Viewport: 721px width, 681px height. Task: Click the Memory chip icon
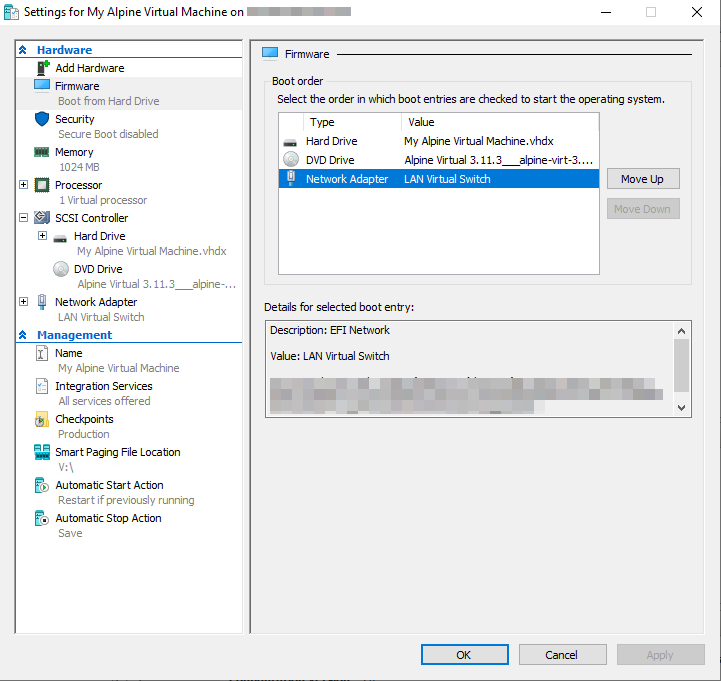(x=42, y=152)
